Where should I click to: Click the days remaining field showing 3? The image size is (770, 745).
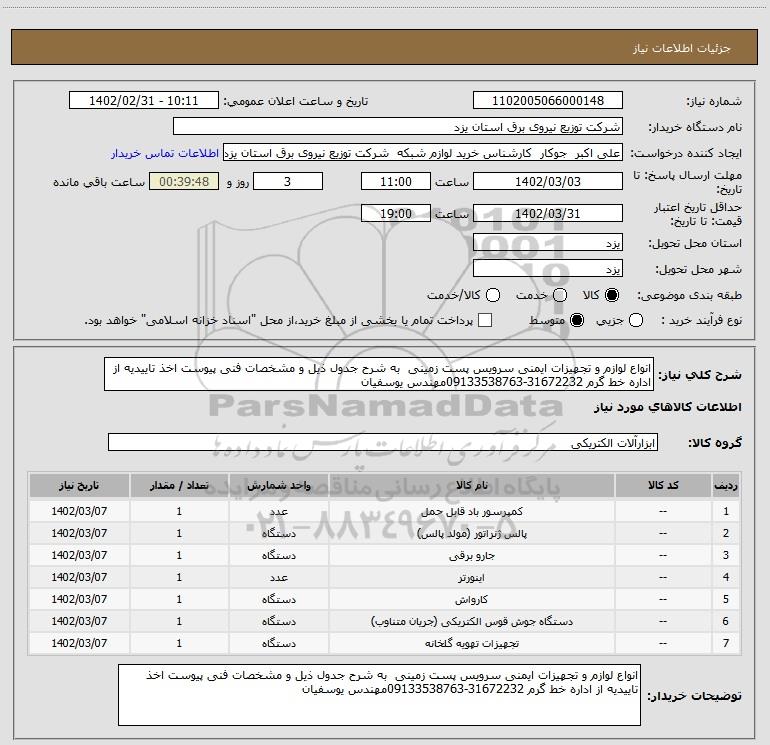288,182
